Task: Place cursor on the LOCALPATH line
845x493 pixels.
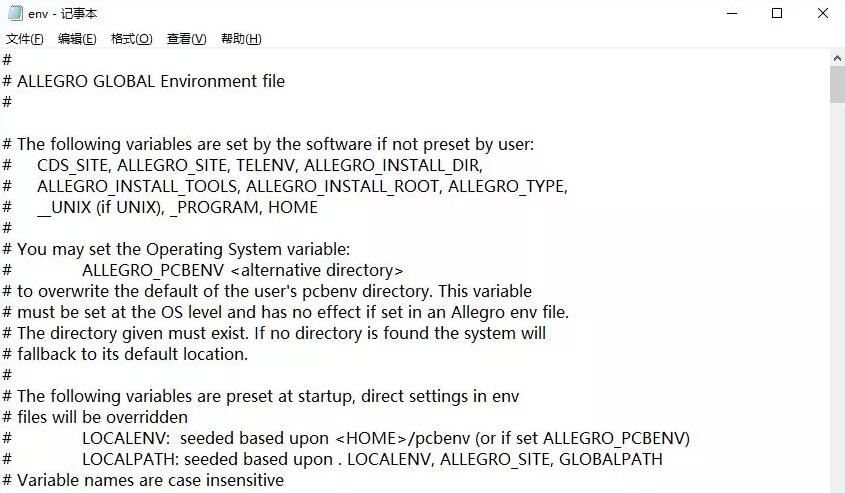Action: (372, 459)
